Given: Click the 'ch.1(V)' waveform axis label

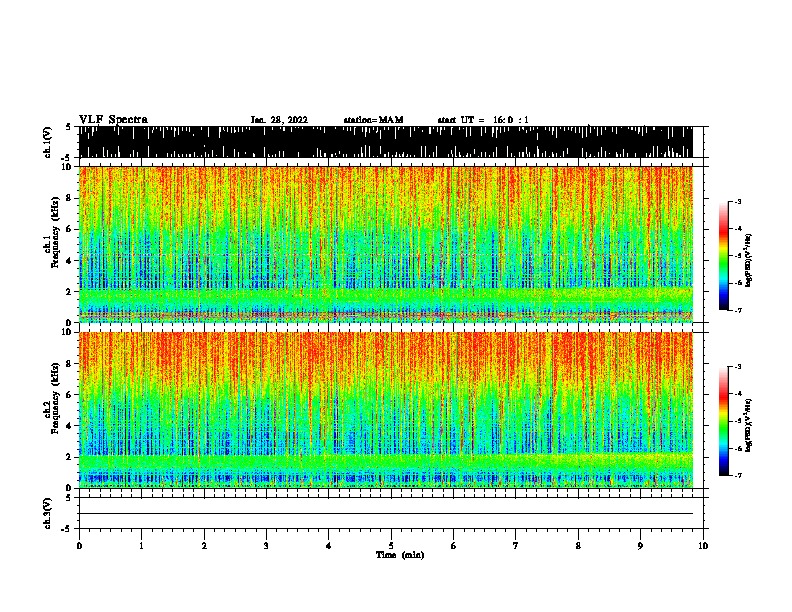Looking at the screenshot, I should [48, 142].
